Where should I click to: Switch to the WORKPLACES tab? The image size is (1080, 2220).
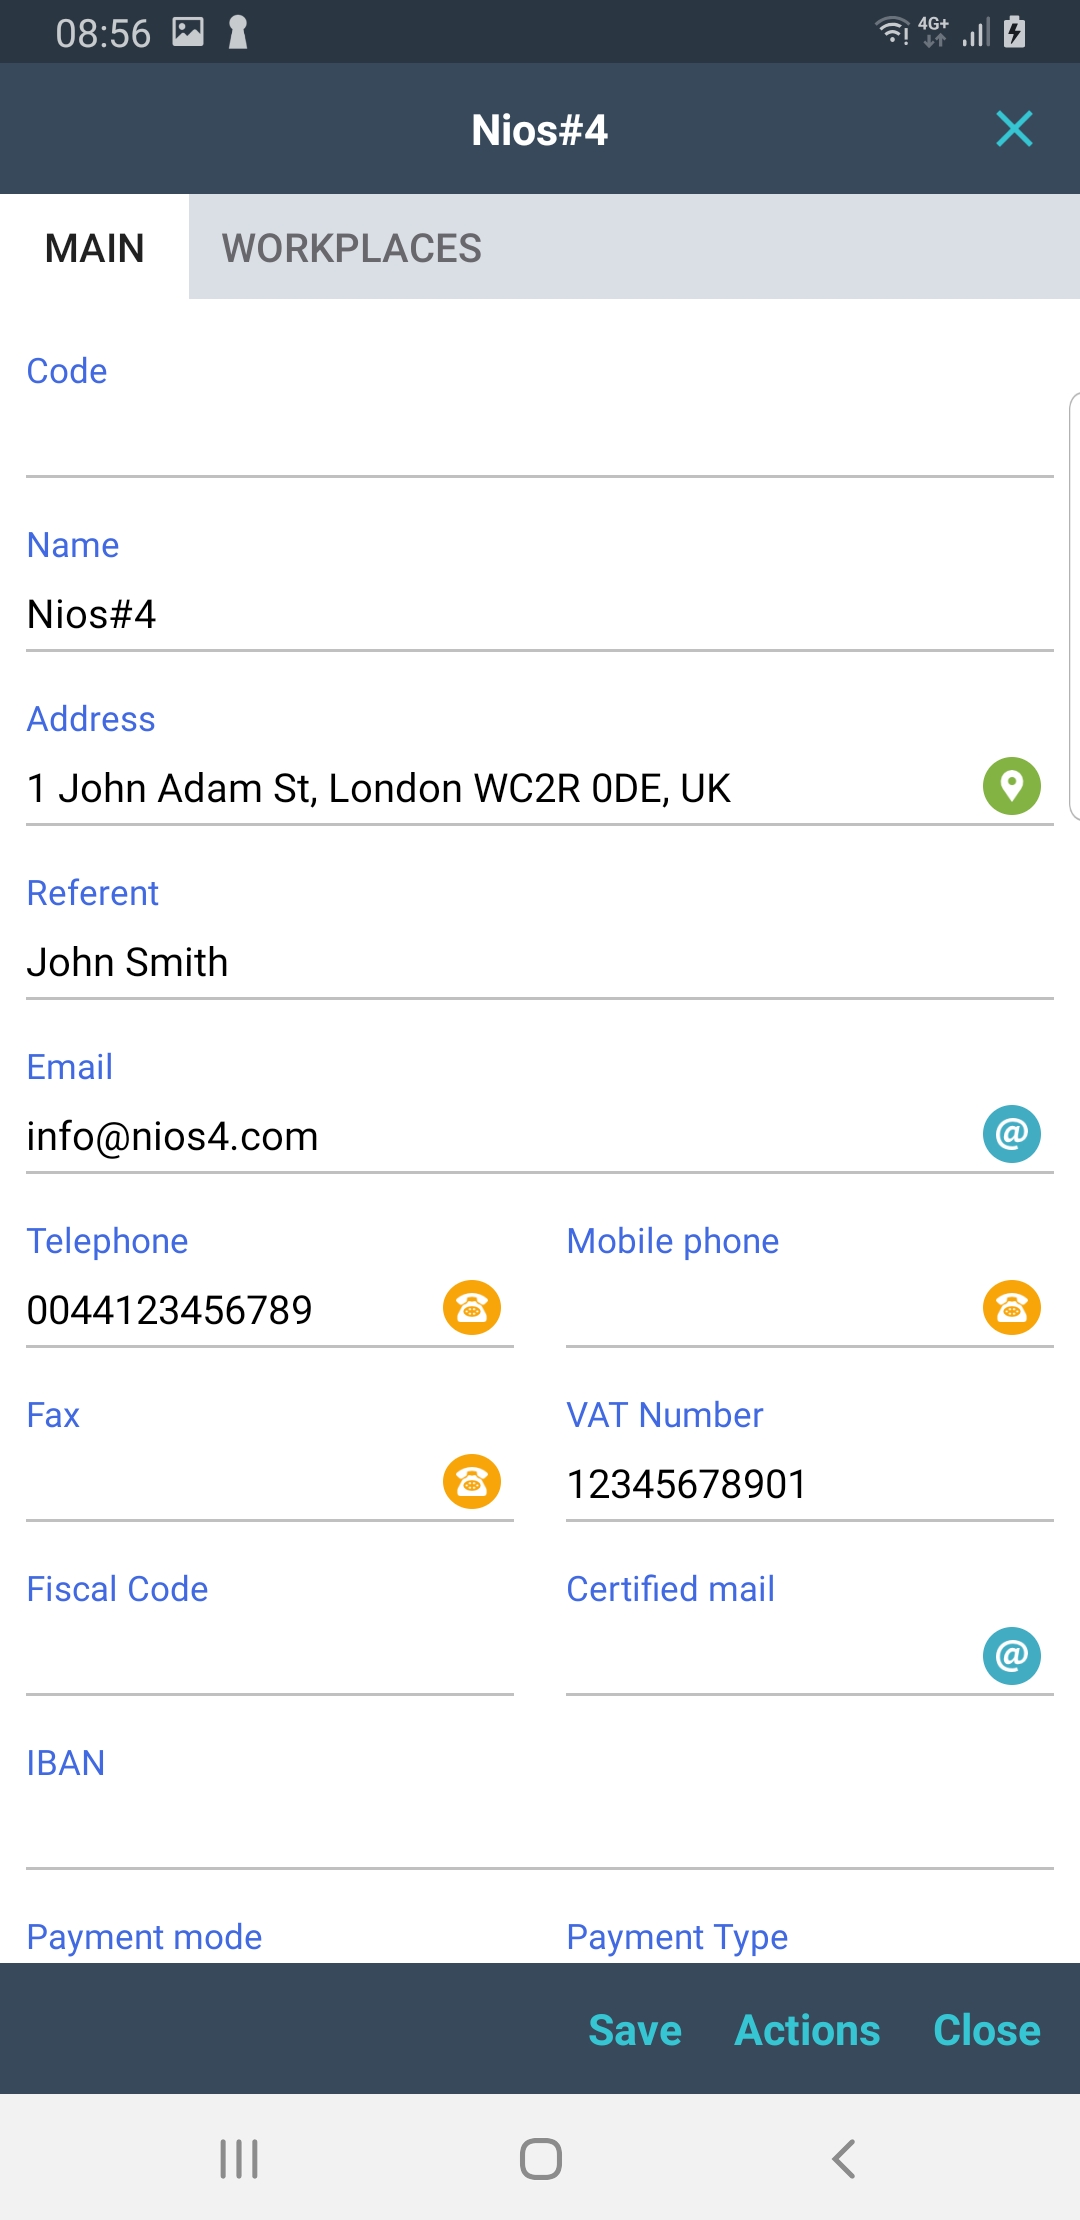pos(351,248)
